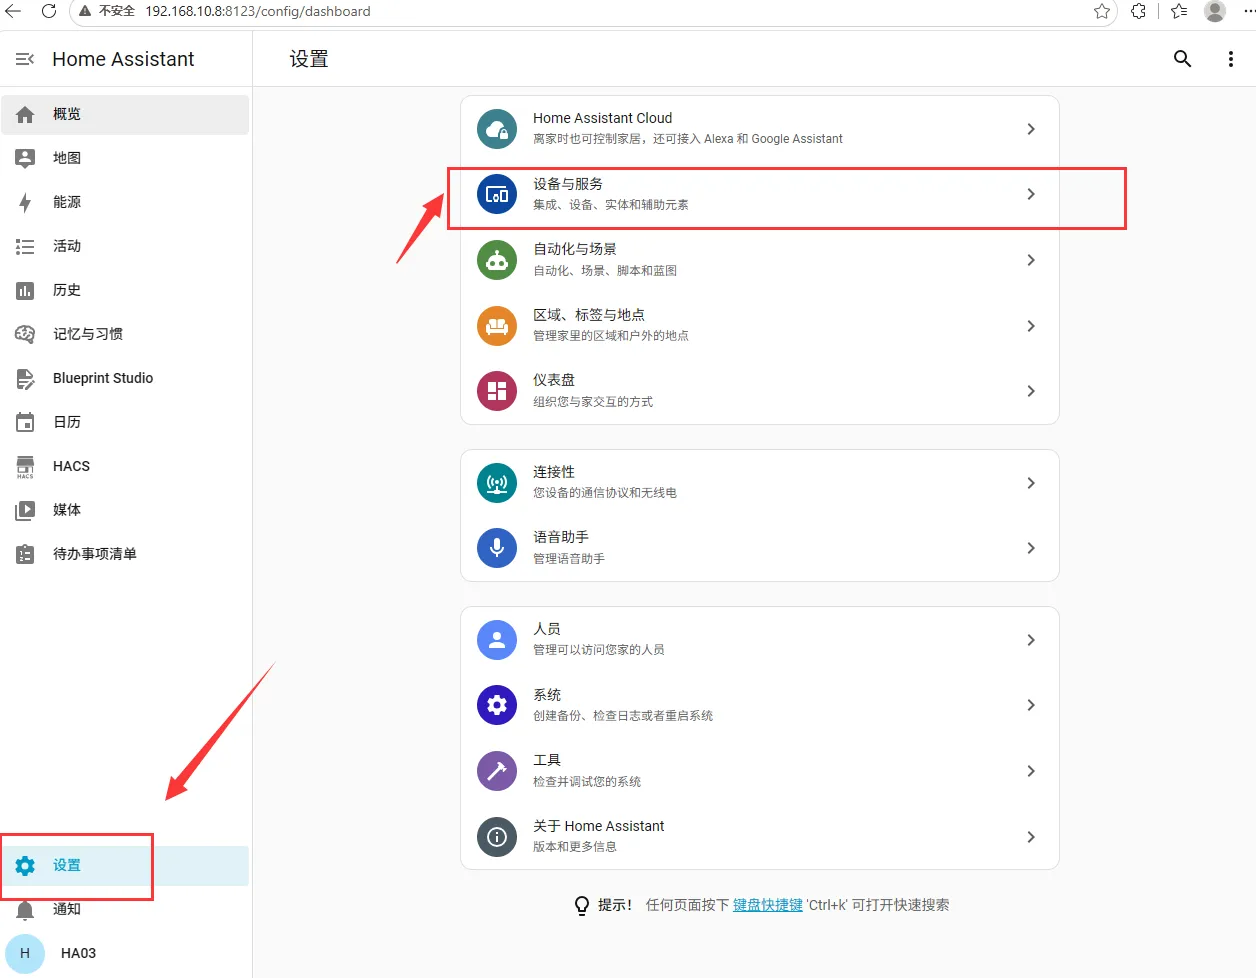Select HACS in the sidebar menu

[125, 467]
